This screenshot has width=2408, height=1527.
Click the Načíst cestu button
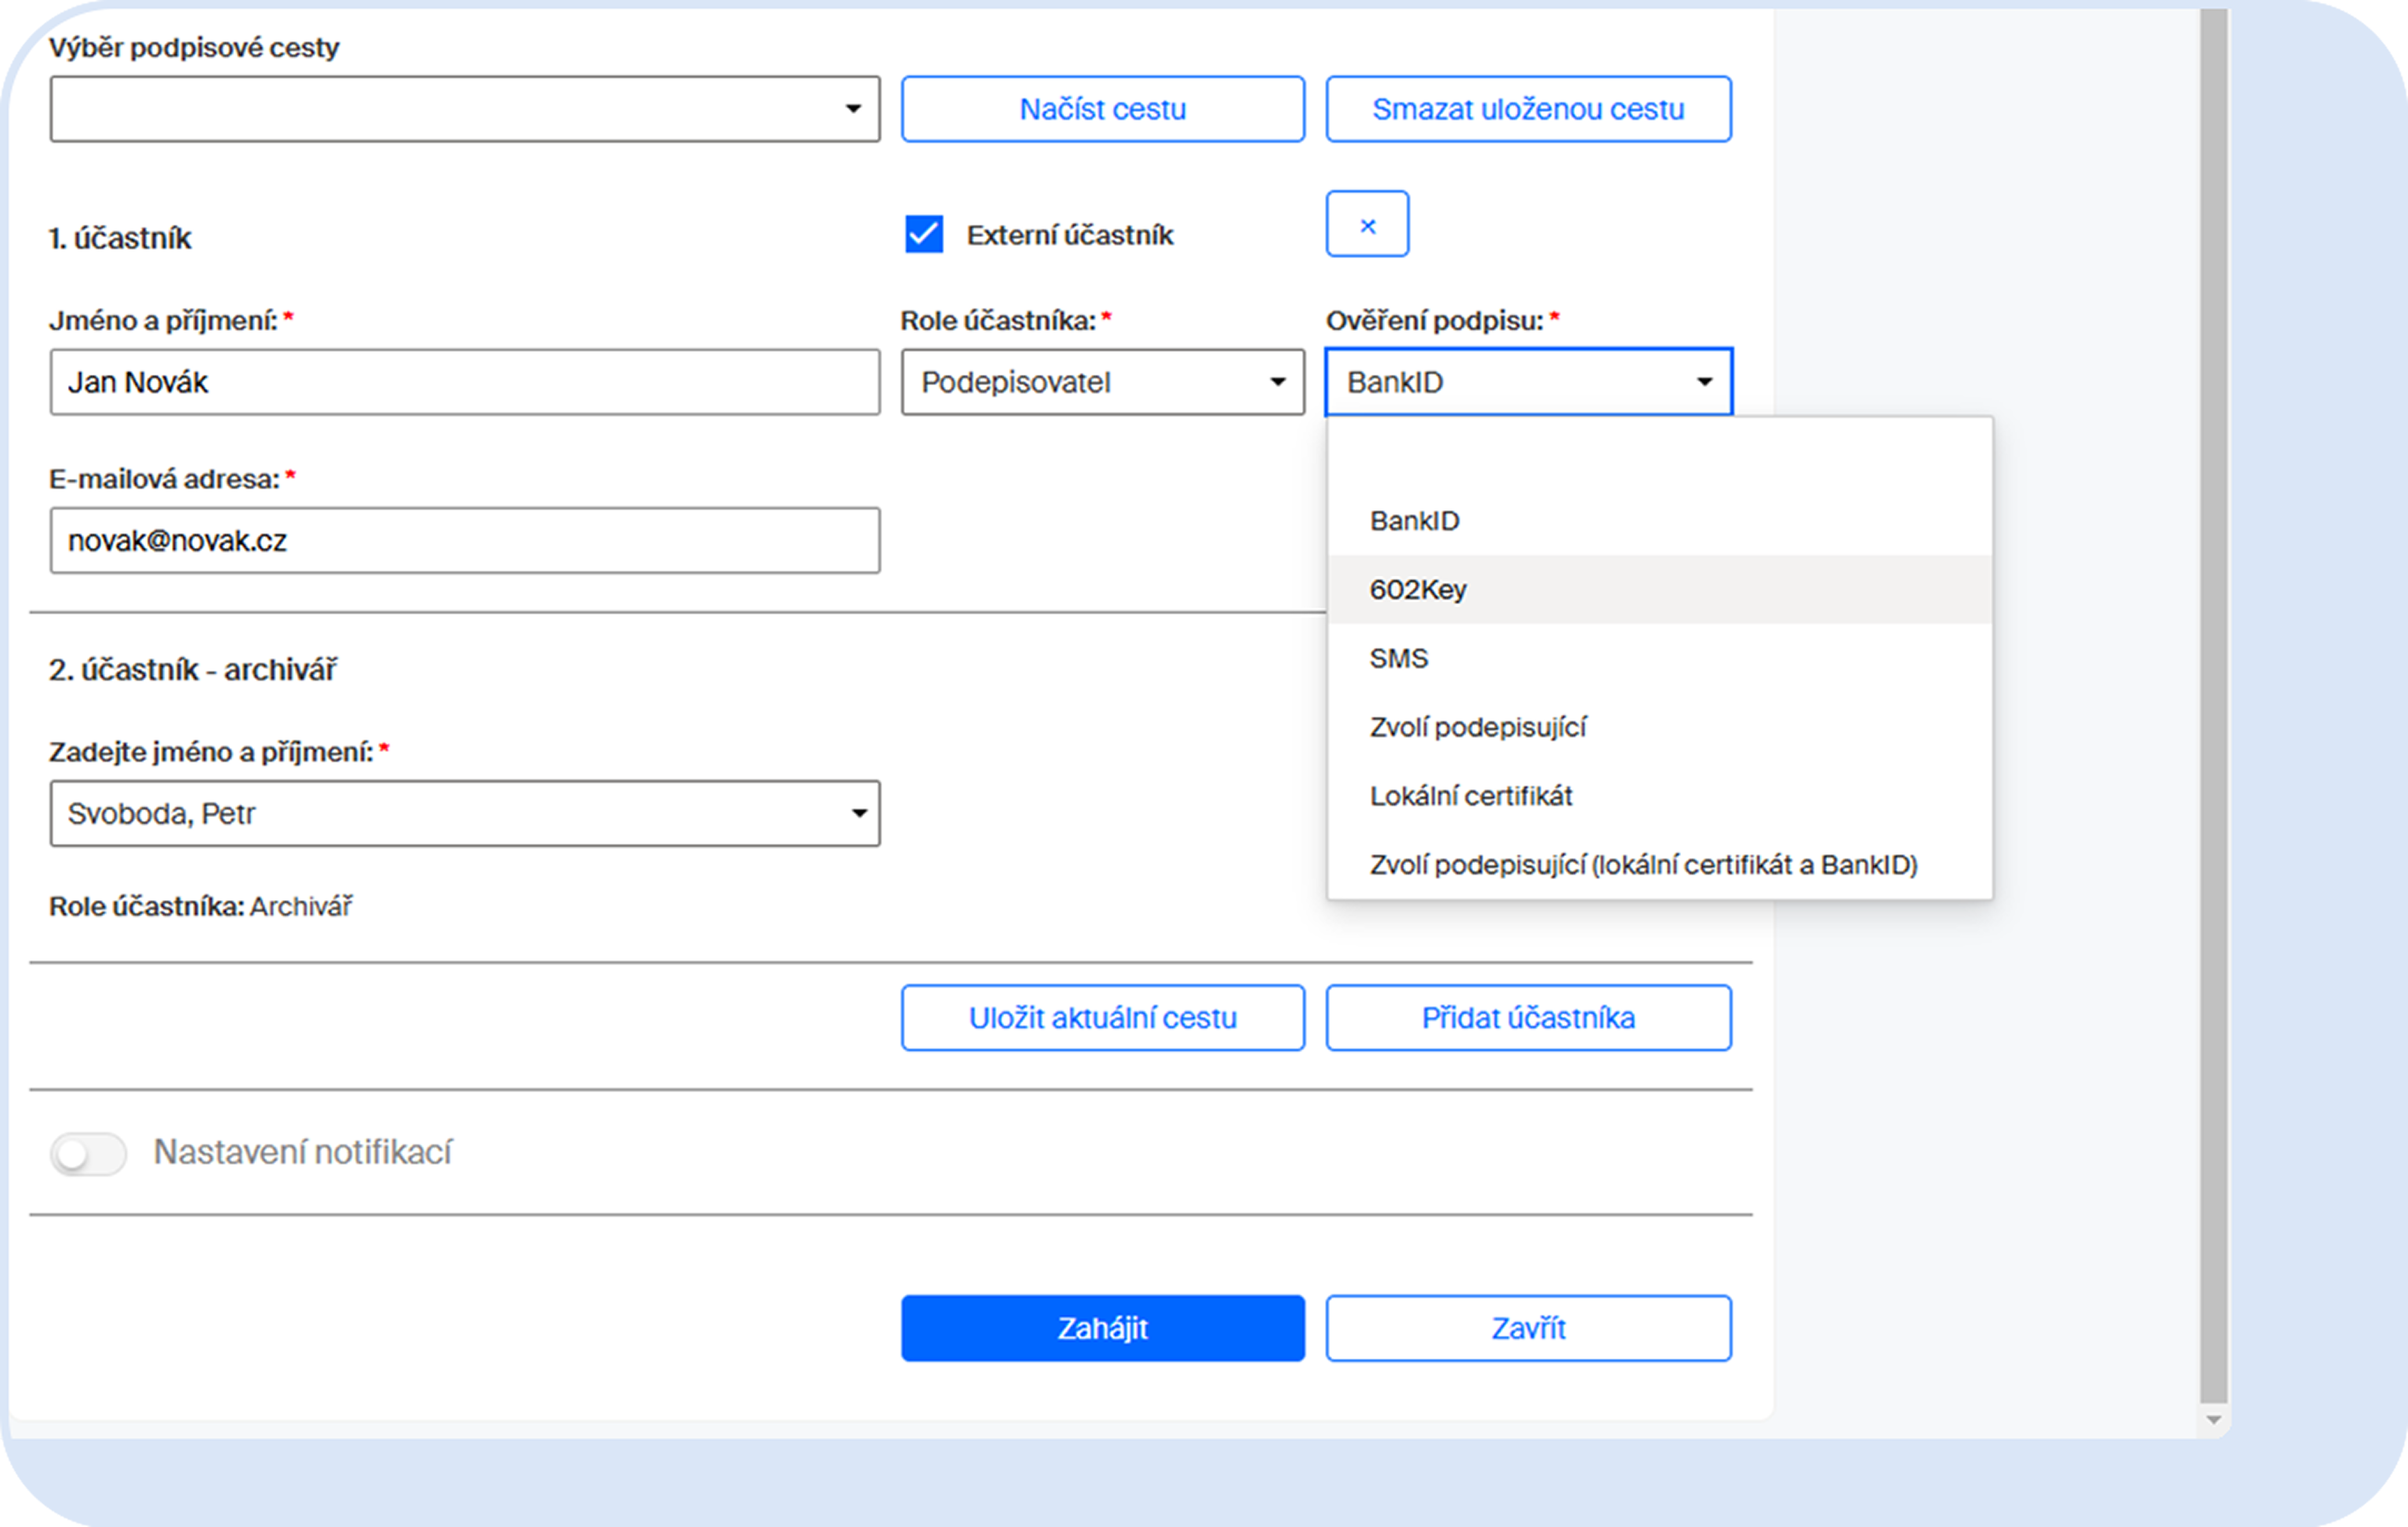pyautogui.click(x=1102, y=109)
